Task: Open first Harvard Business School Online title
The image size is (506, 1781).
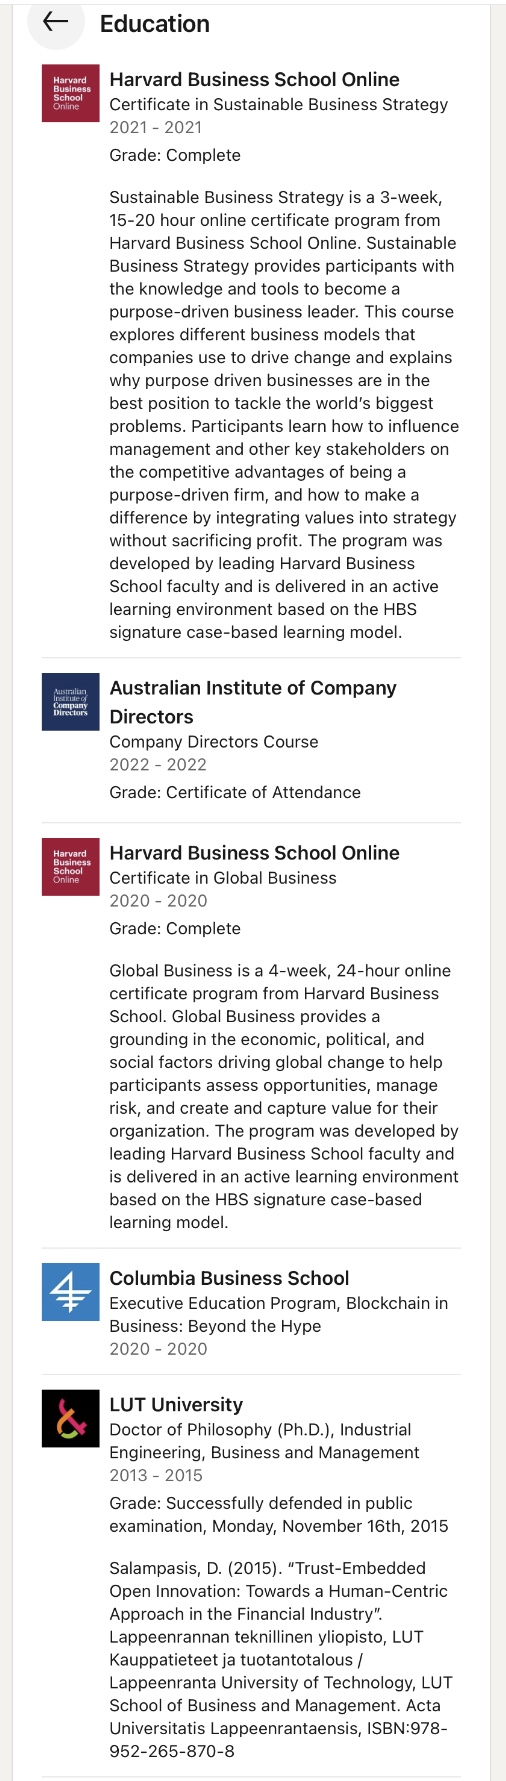Action: [254, 79]
